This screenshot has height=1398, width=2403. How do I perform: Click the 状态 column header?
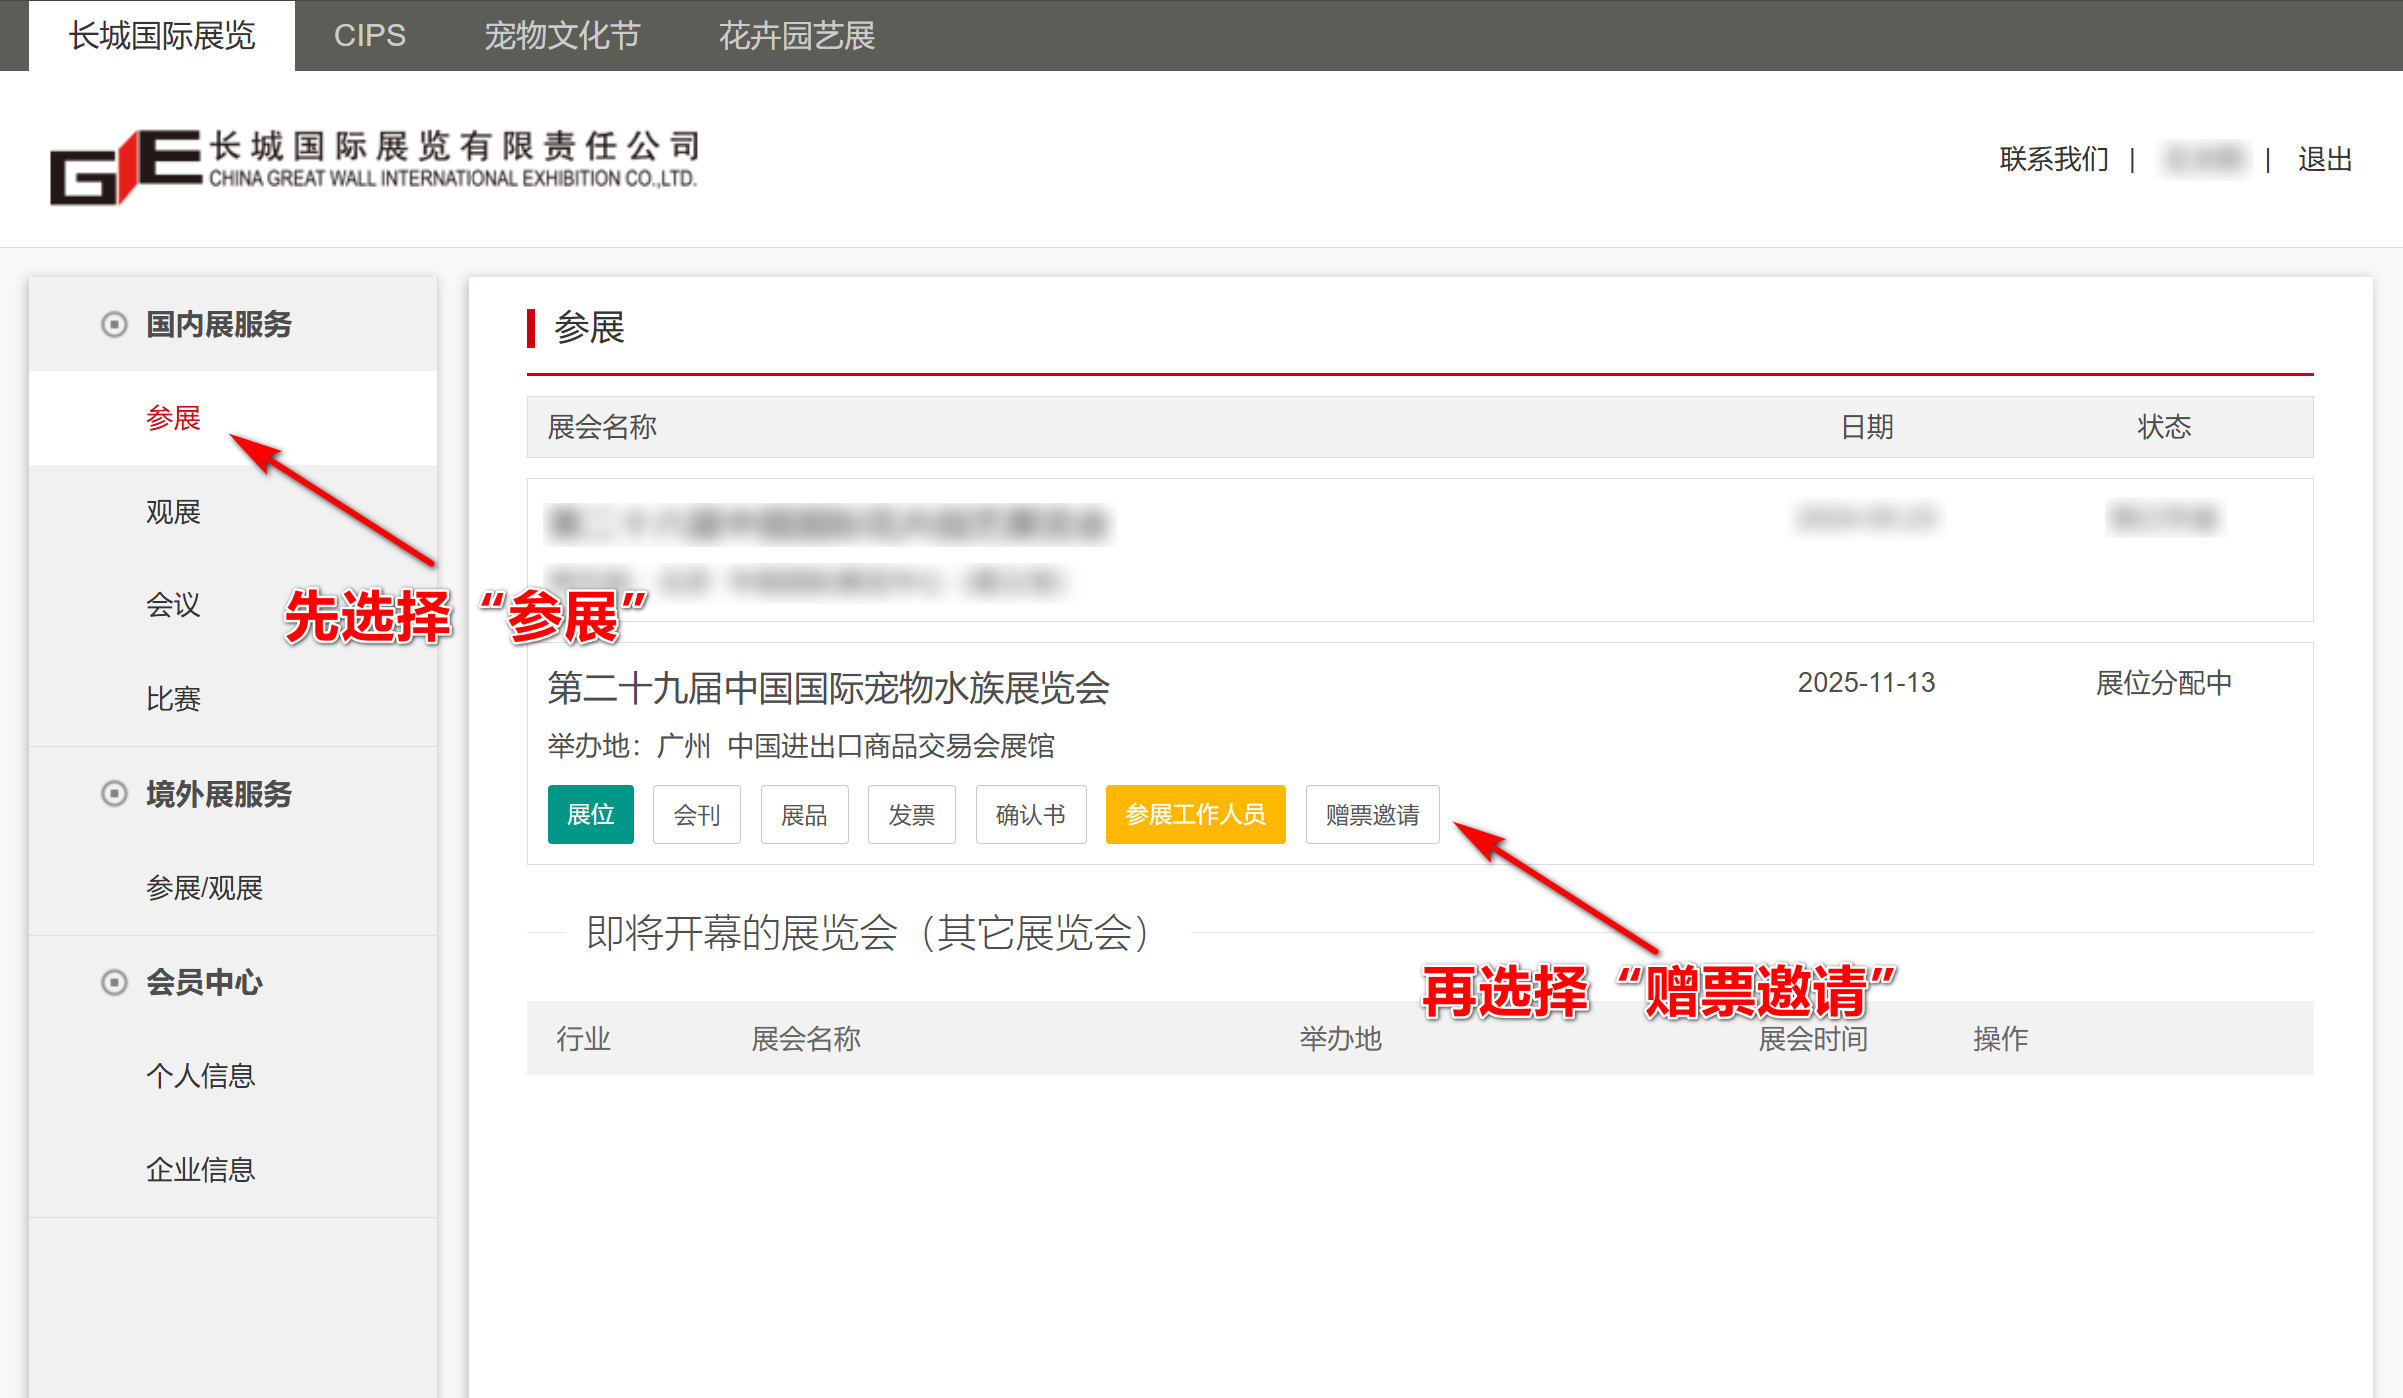(2164, 427)
